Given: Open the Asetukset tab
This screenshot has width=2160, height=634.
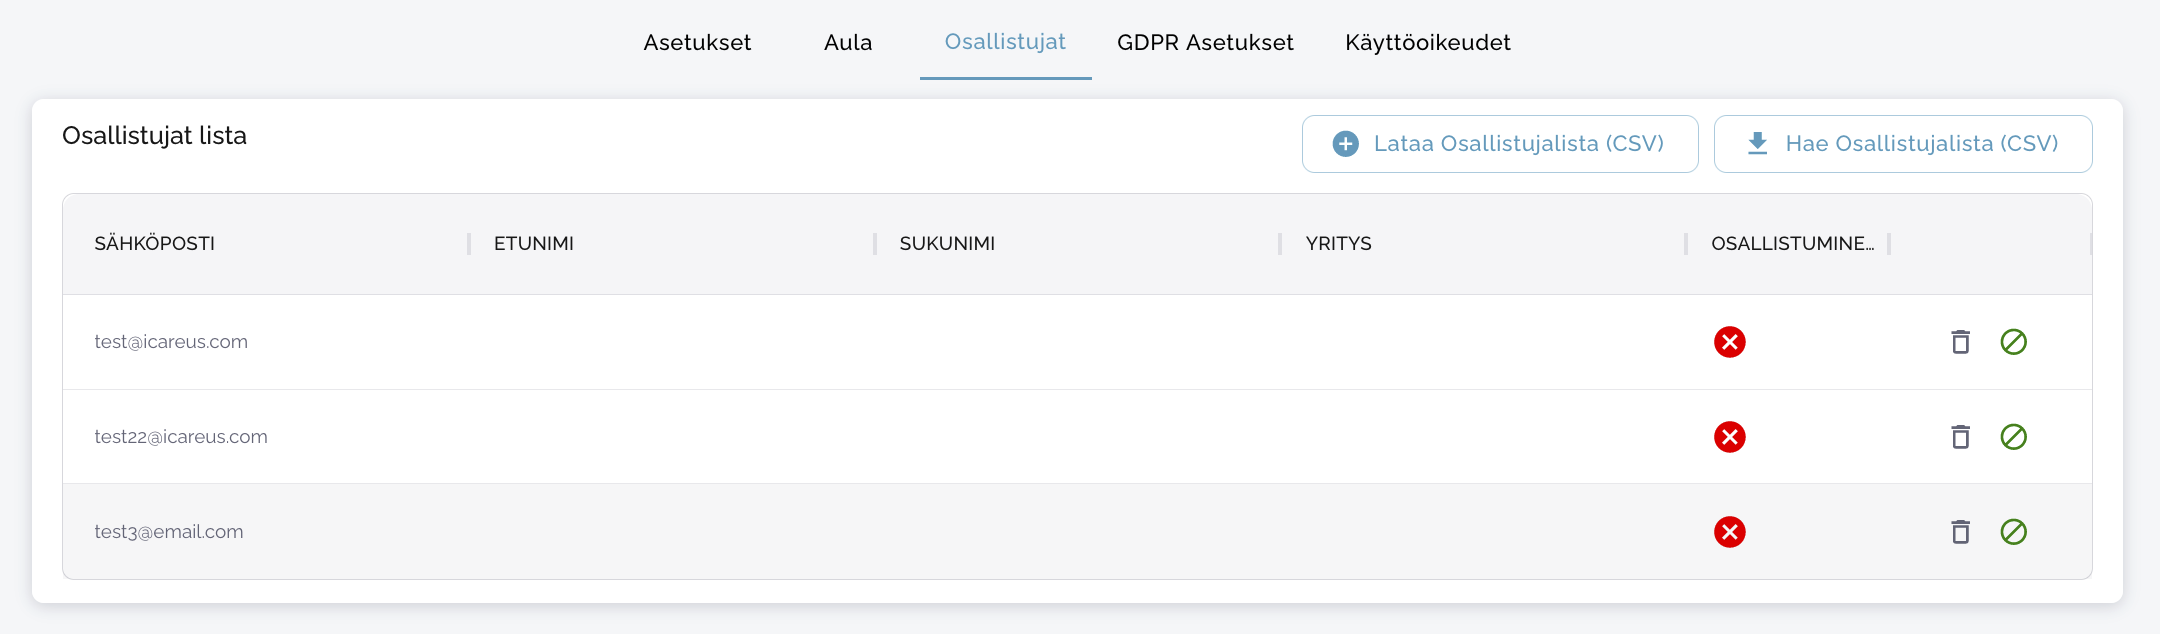Looking at the screenshot, I should pyautogui.click(x=697, y=42).
